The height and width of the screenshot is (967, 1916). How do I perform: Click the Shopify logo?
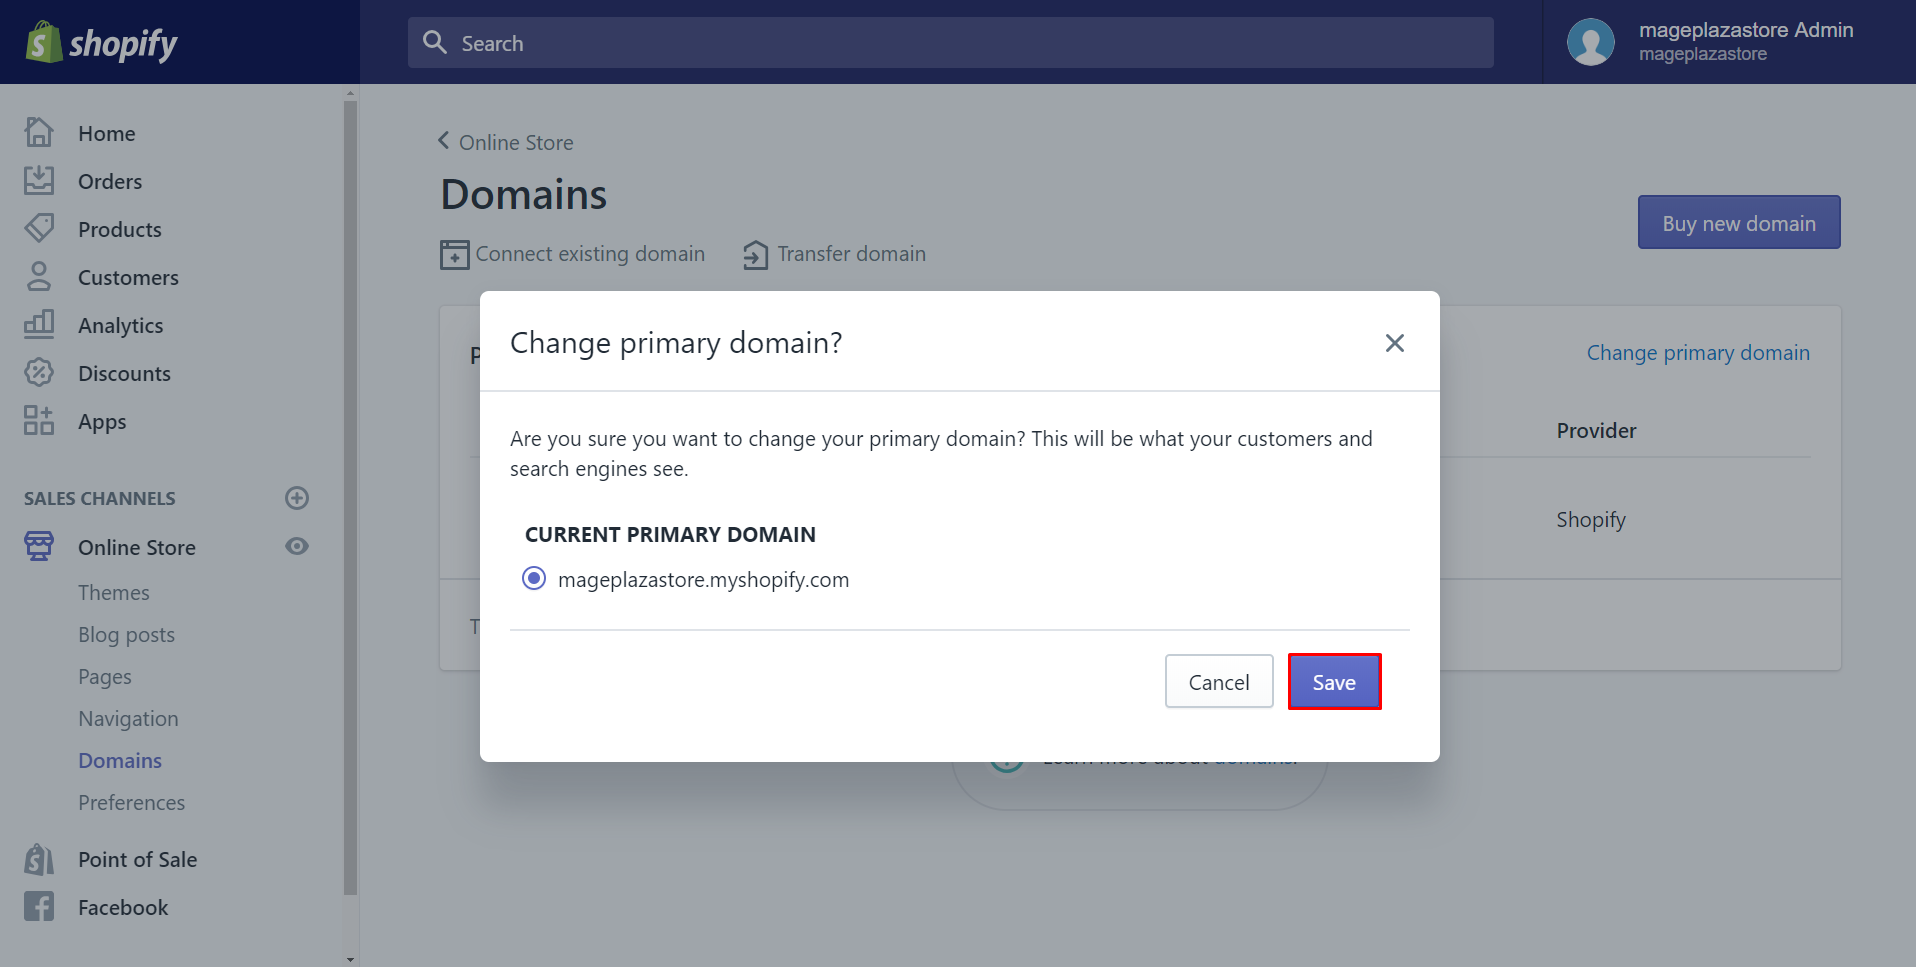pos(101,42)
